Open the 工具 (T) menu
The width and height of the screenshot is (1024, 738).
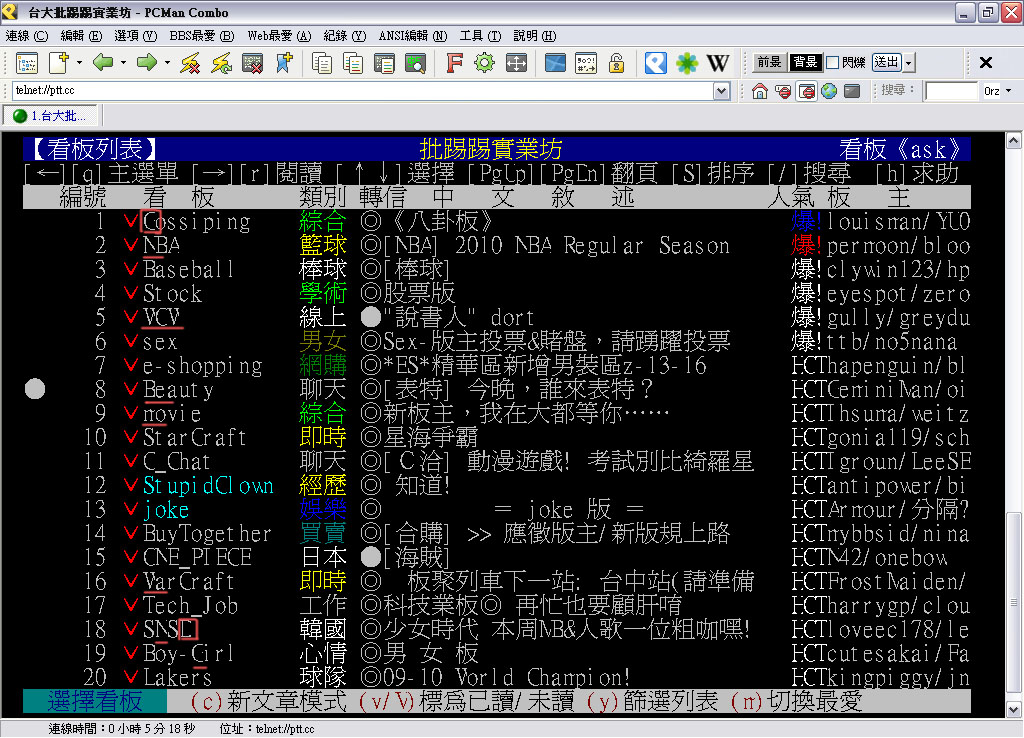pyautogui.click(x=480, y=36)
